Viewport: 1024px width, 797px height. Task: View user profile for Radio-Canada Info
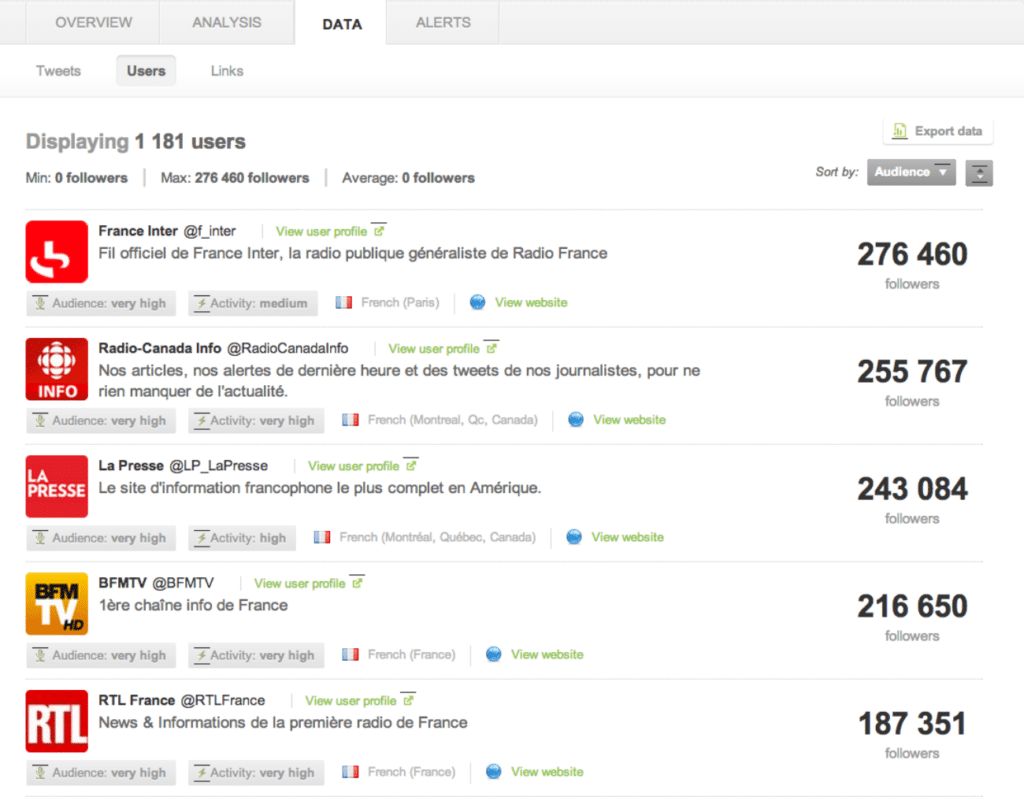pyautogui.click(x=434, y=349)
